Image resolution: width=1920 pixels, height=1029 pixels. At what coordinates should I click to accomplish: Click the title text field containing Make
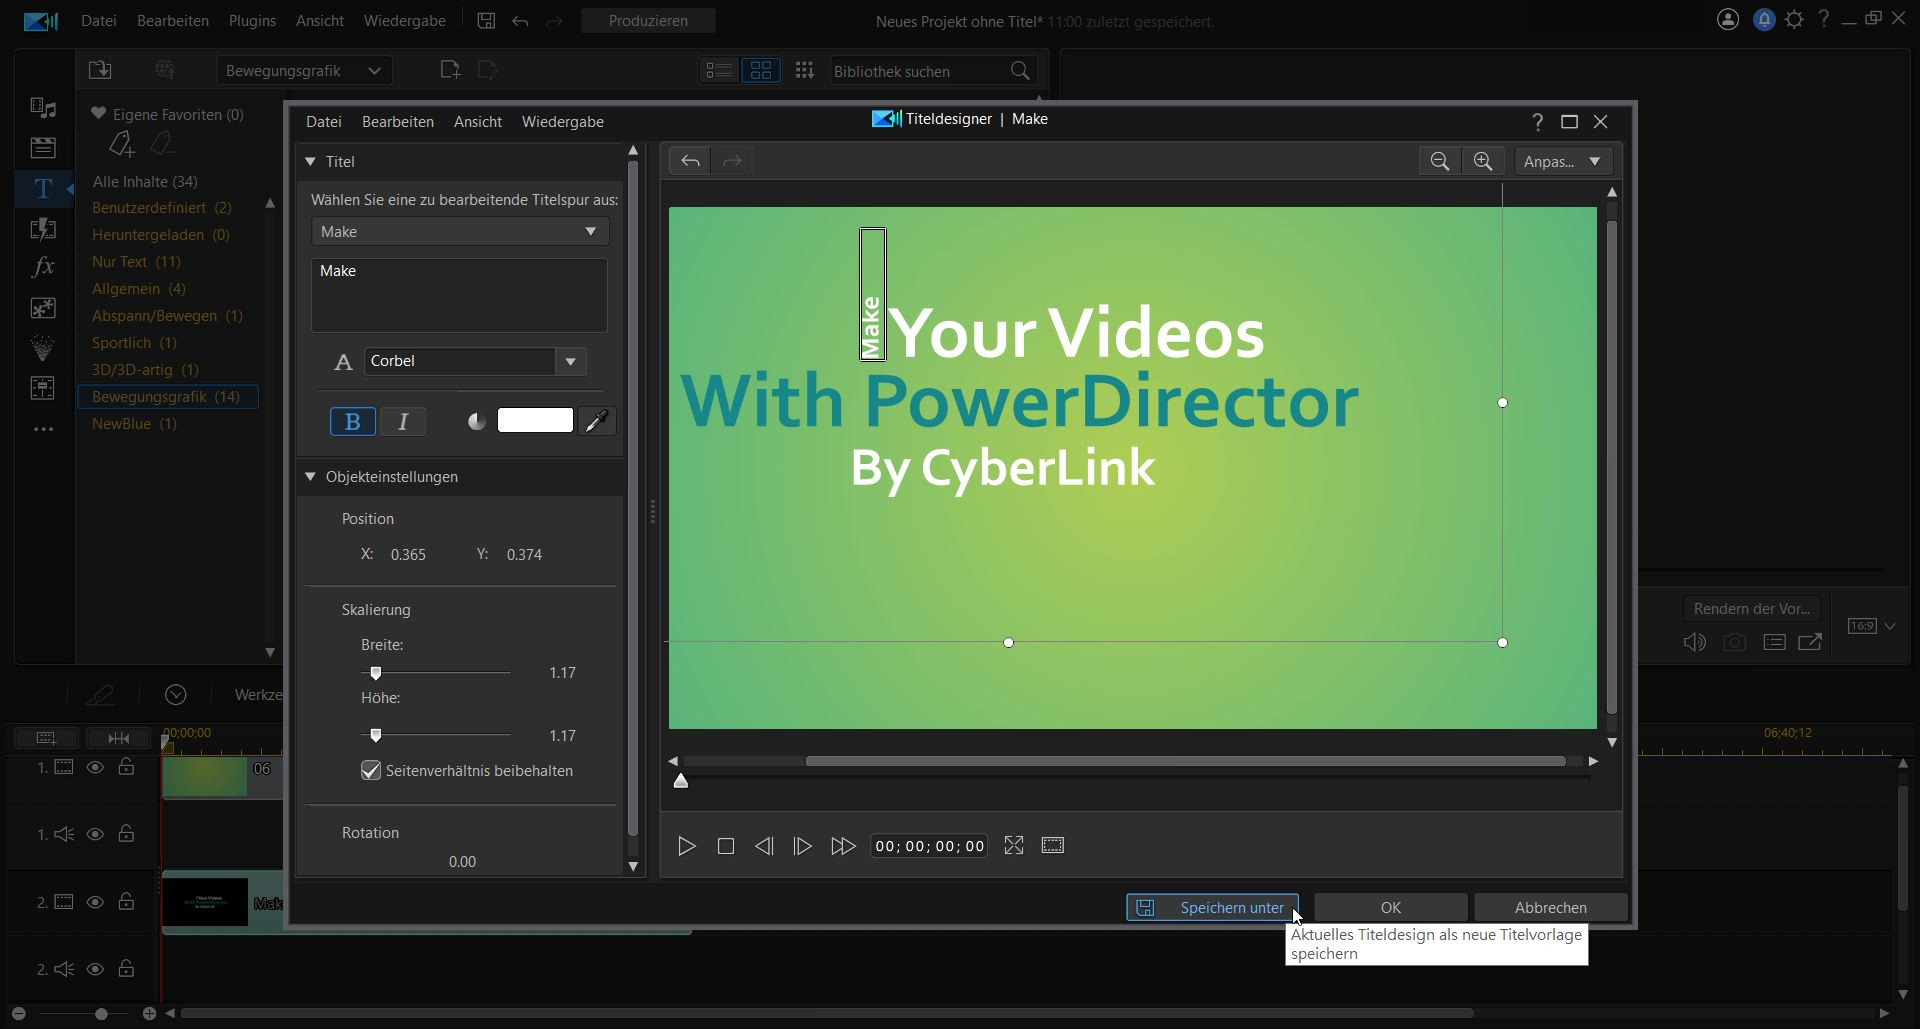pyautogui.click(x=459, y=295)
